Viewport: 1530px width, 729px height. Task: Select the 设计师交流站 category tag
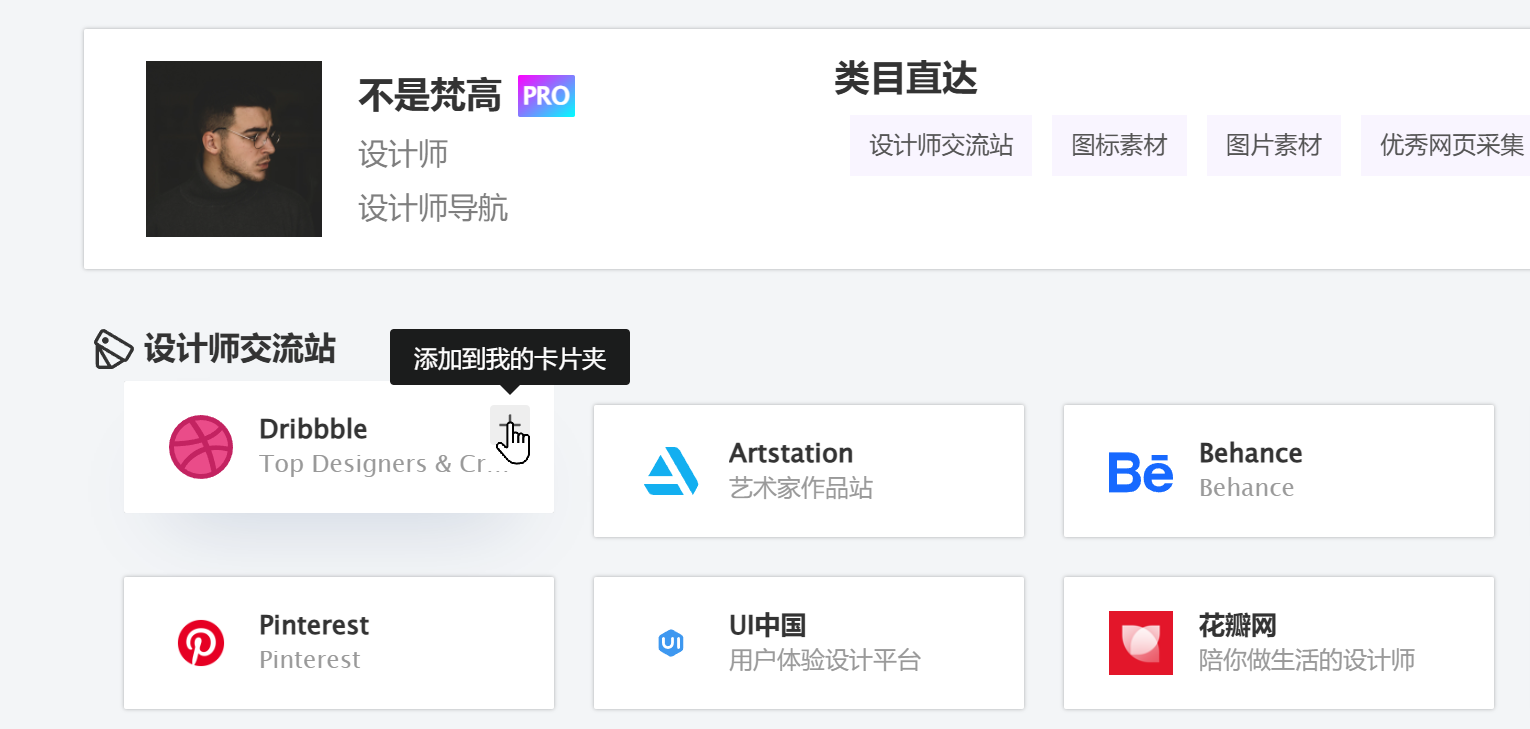tap(940, 145)
